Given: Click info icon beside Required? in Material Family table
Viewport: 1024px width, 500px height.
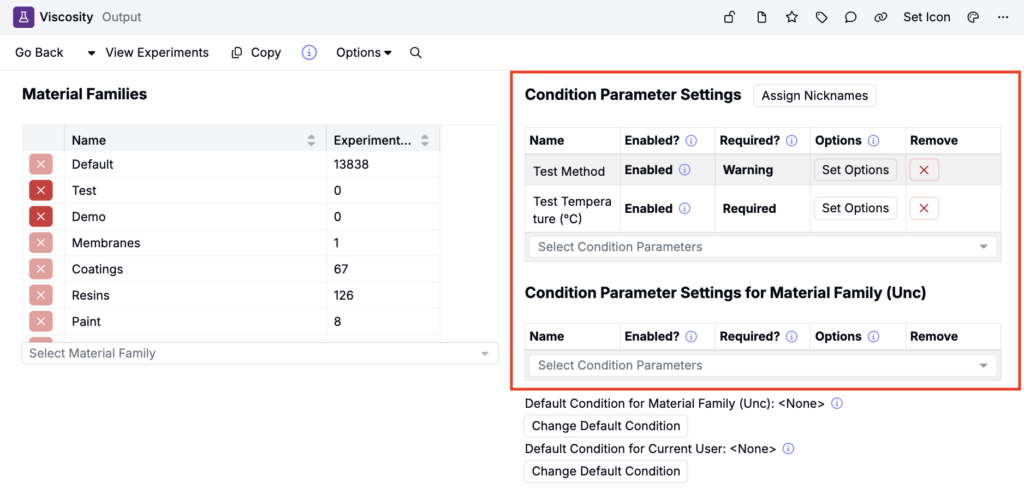Looking at the screenshot, I should tap(792, 336).
